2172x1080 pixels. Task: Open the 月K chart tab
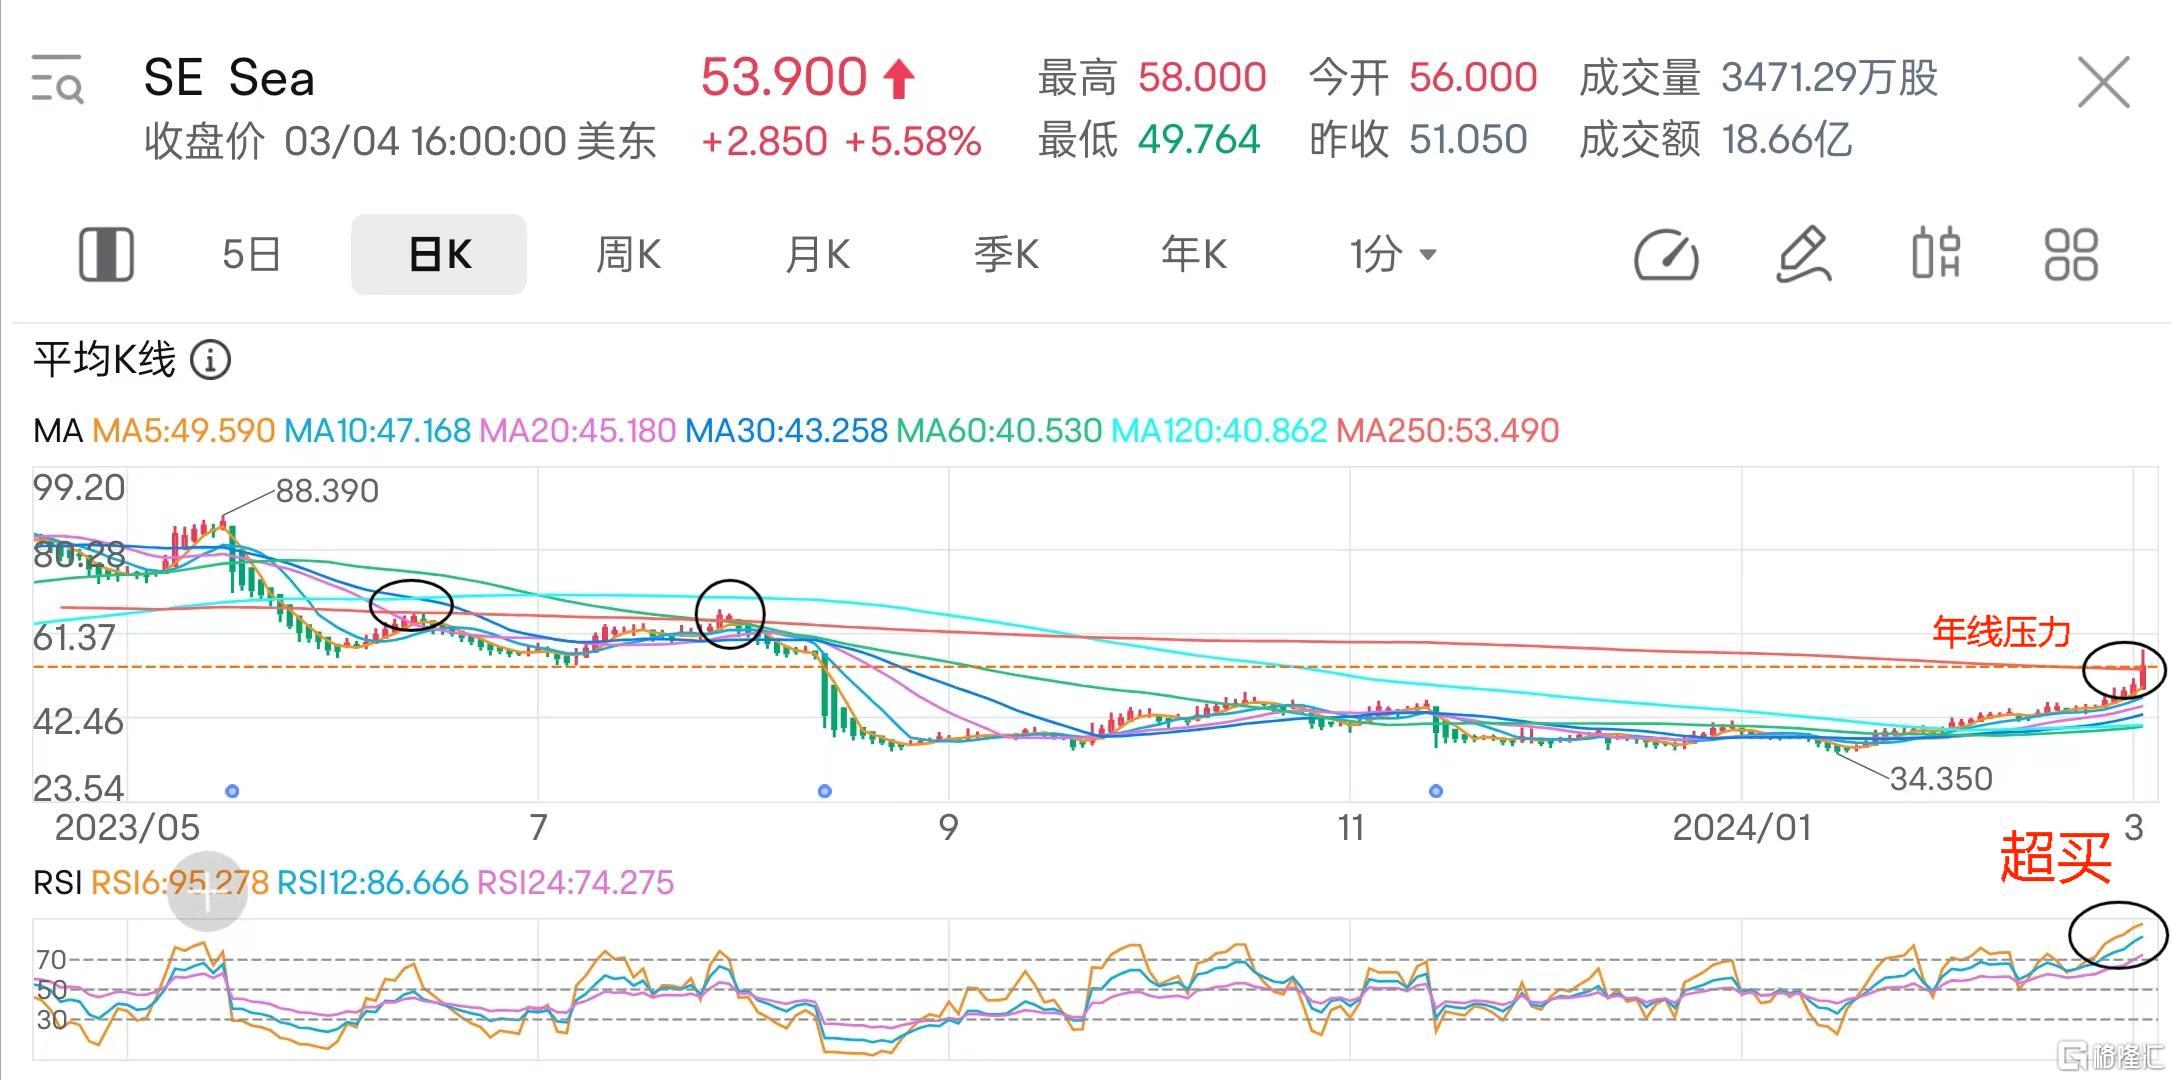click(817, 254)
